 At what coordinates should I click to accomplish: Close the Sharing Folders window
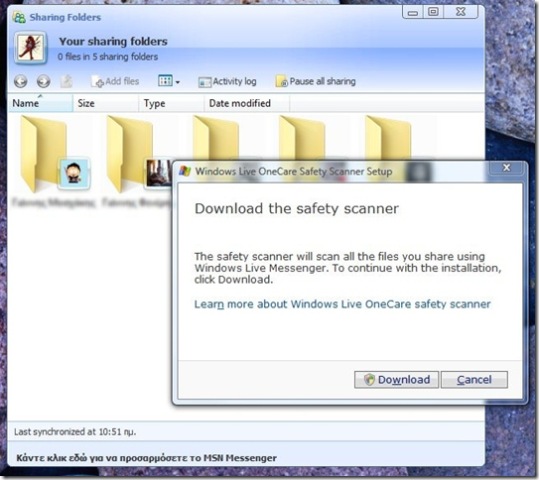(x=461, y=12)
